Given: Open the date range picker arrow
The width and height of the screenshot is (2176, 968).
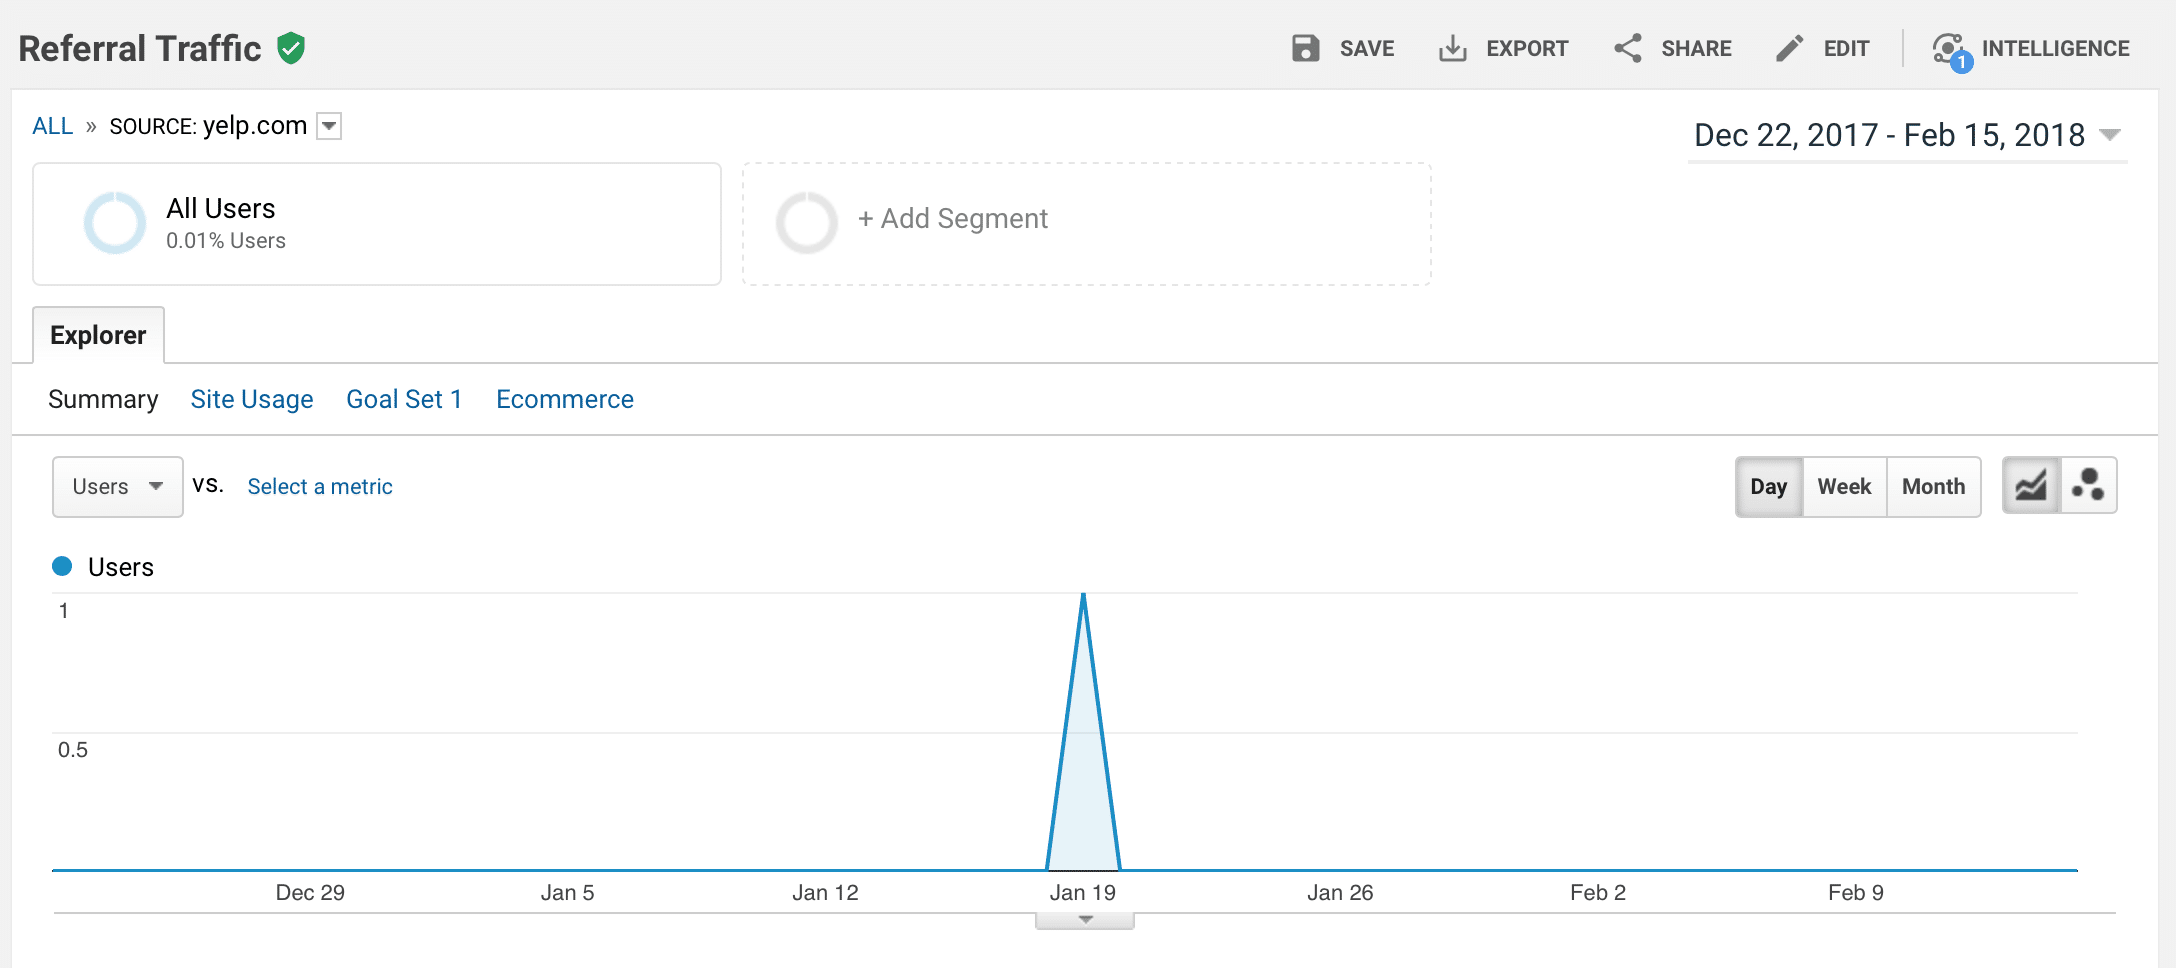Looking at the screenshot, I should [2110, 135].
